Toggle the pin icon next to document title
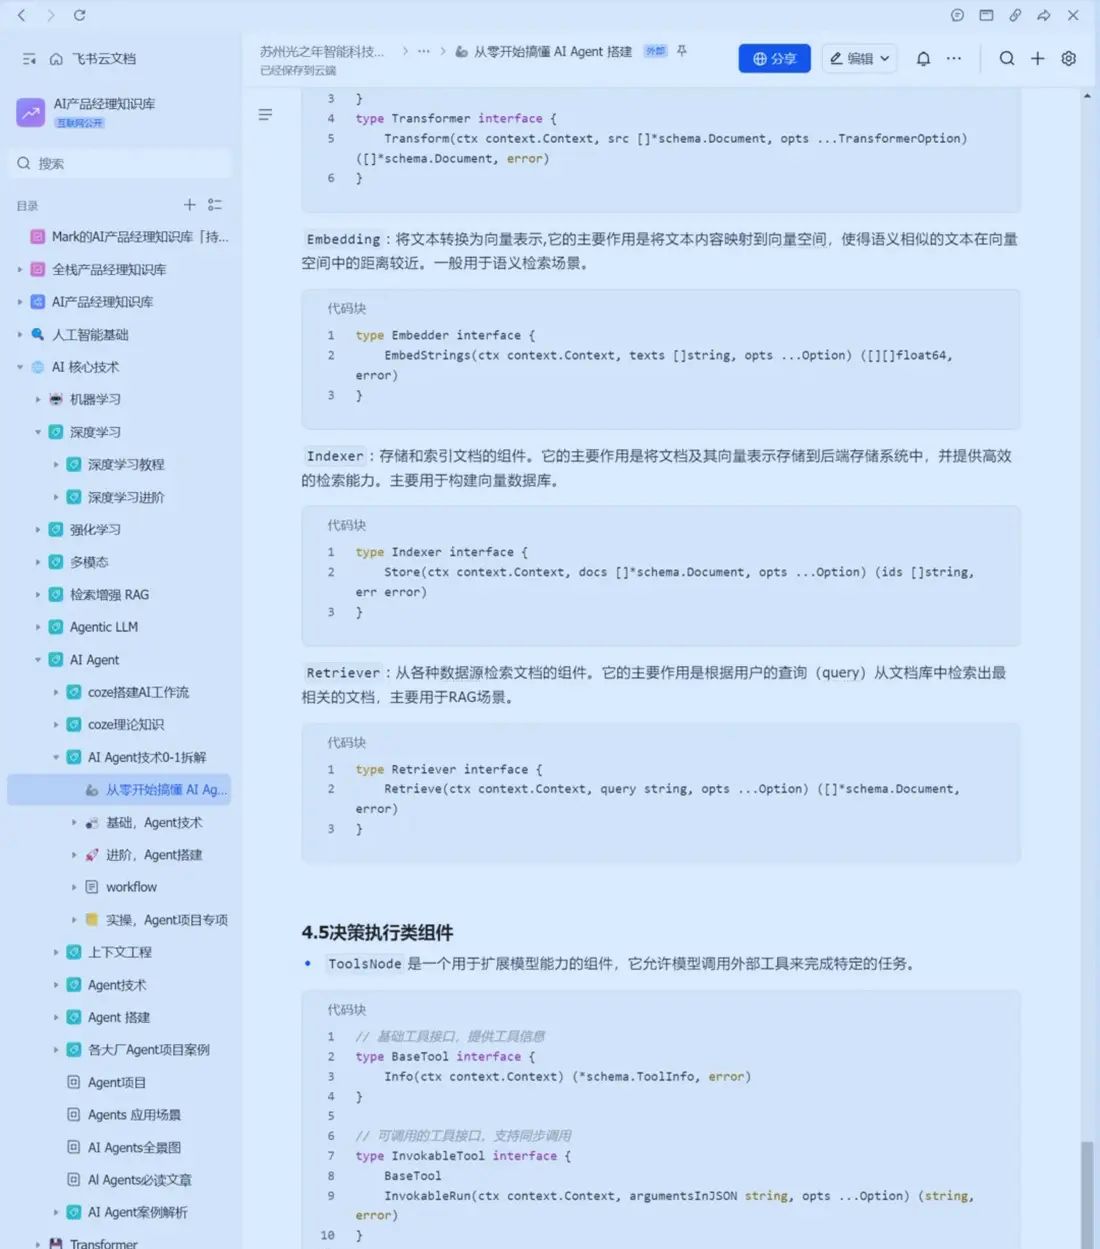Image resolution: width=1100 pixels, height=1249 pixels. pos(681,51)
